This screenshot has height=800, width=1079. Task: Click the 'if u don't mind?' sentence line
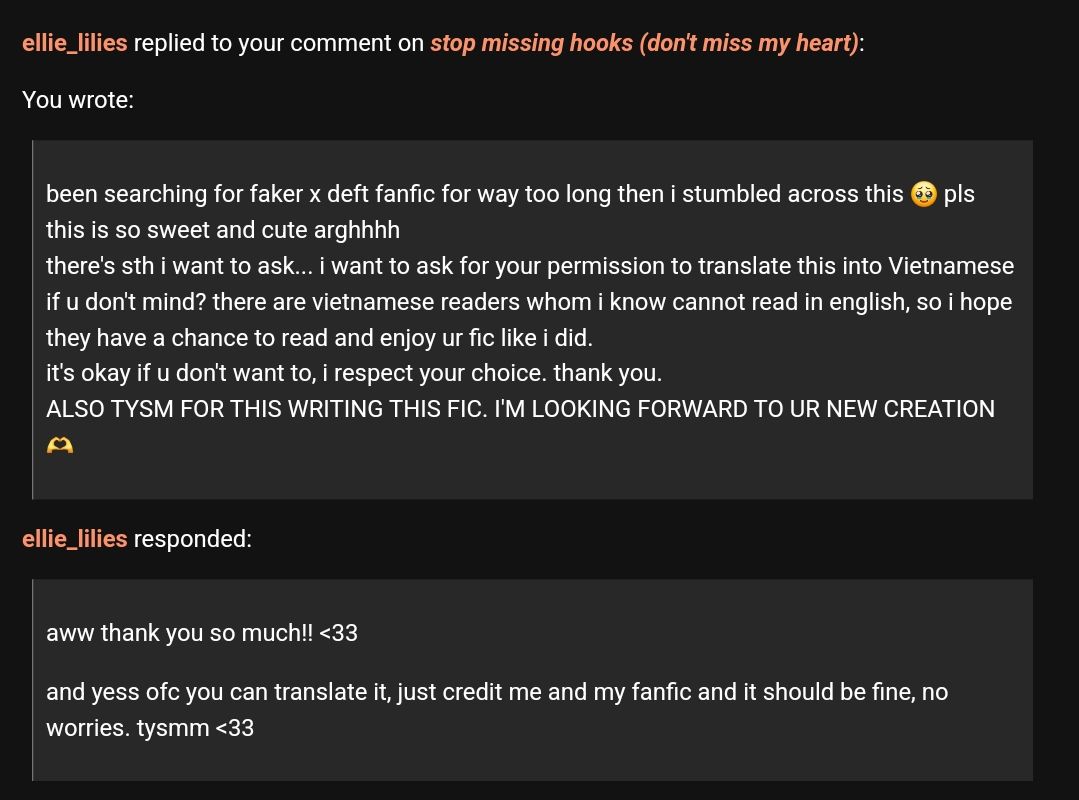(x=528, y=302)
